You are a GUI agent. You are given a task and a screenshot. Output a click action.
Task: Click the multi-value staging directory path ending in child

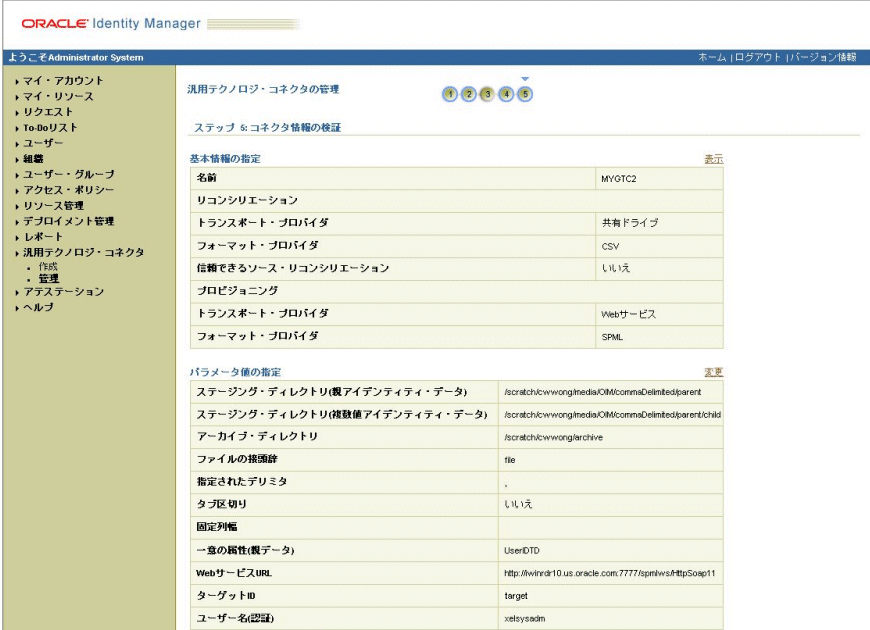(612, 415)
